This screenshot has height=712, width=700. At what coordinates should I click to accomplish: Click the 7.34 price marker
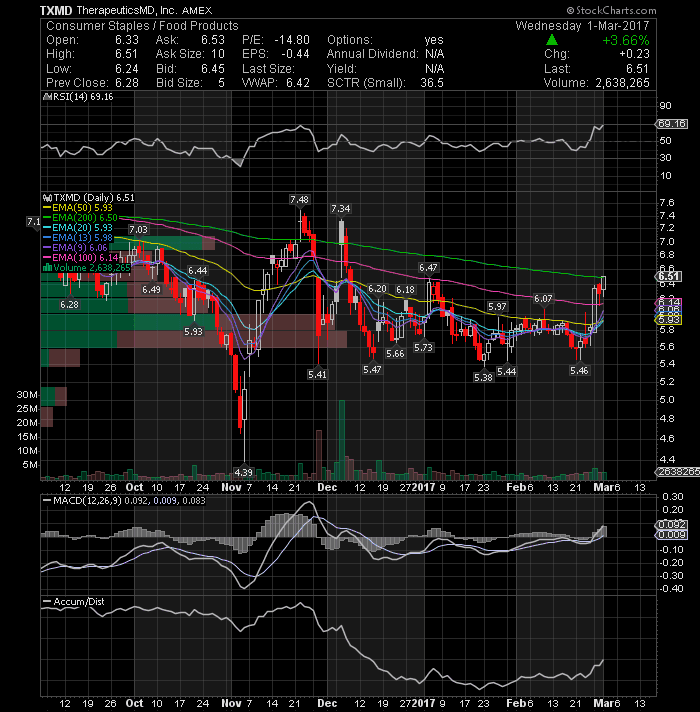coord(340,208)
